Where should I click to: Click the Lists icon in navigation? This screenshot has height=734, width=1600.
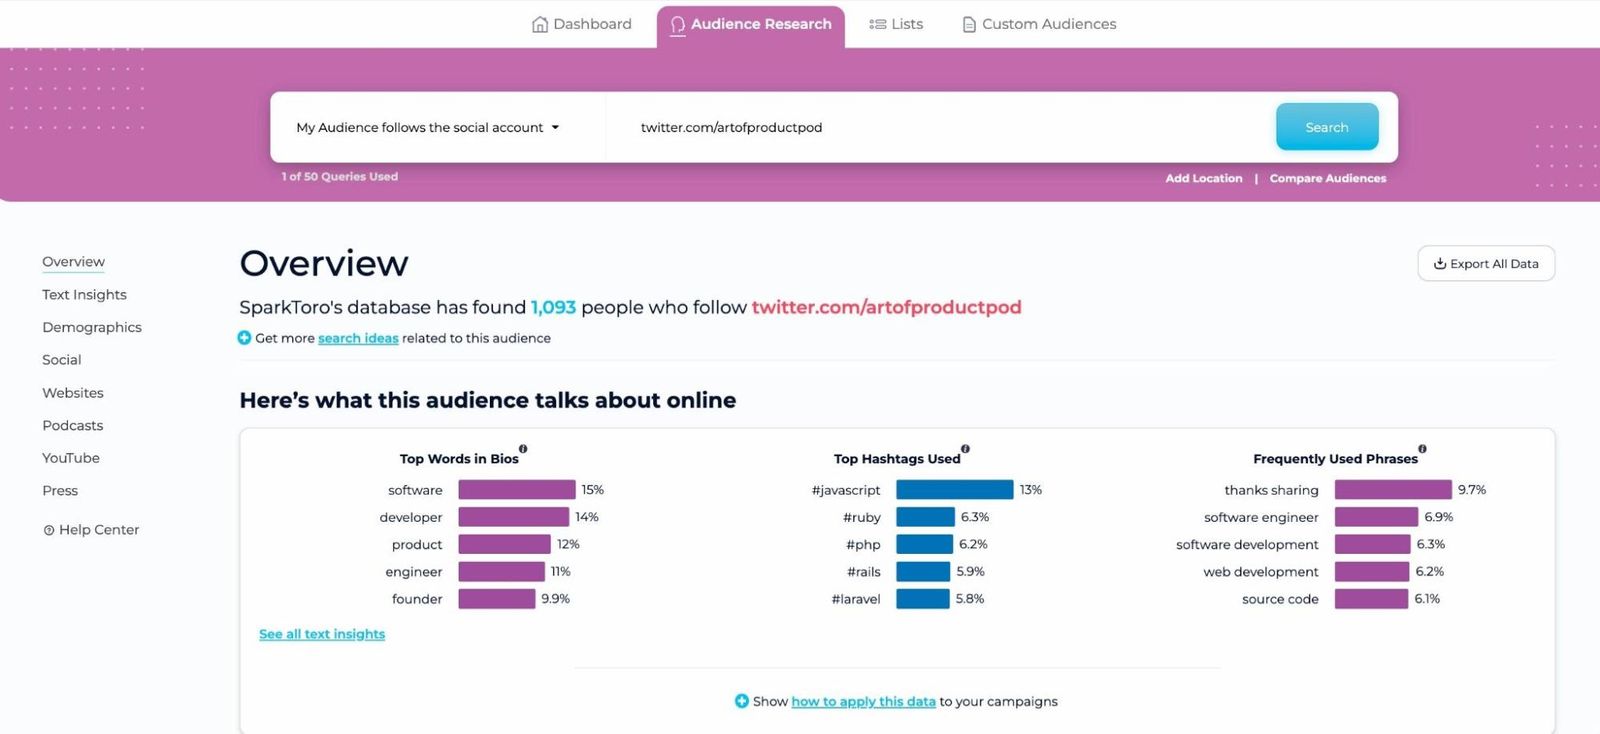point(877,24)
